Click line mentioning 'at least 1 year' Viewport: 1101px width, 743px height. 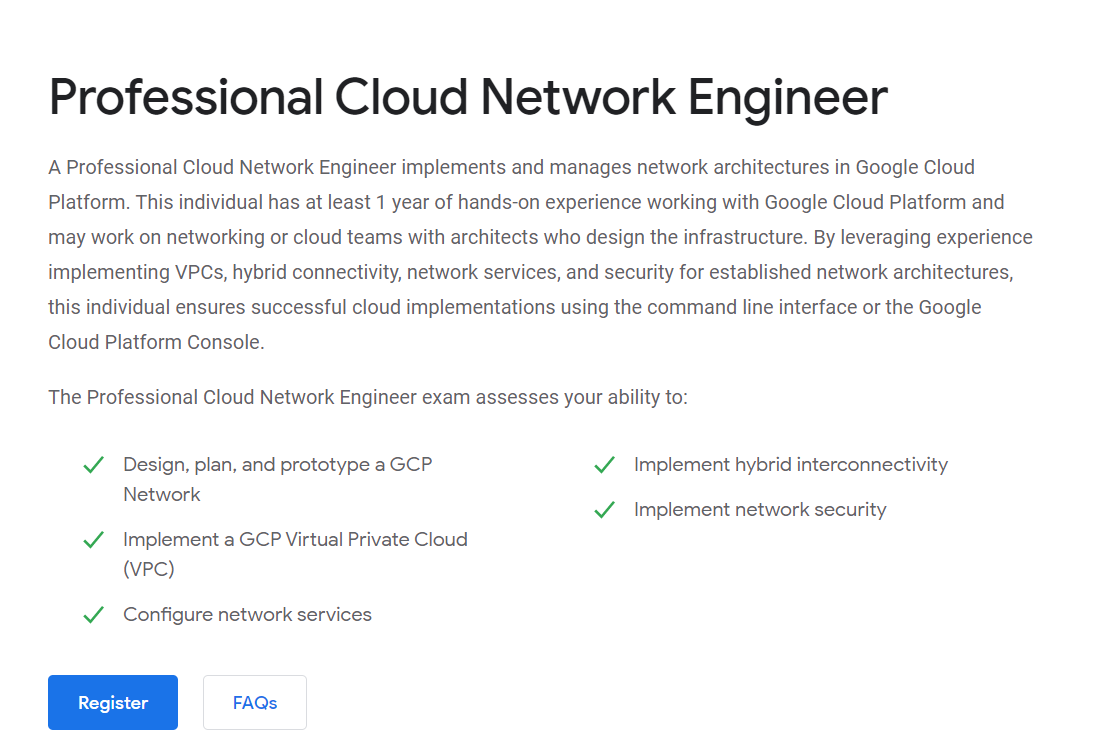[x=526, y=202]
